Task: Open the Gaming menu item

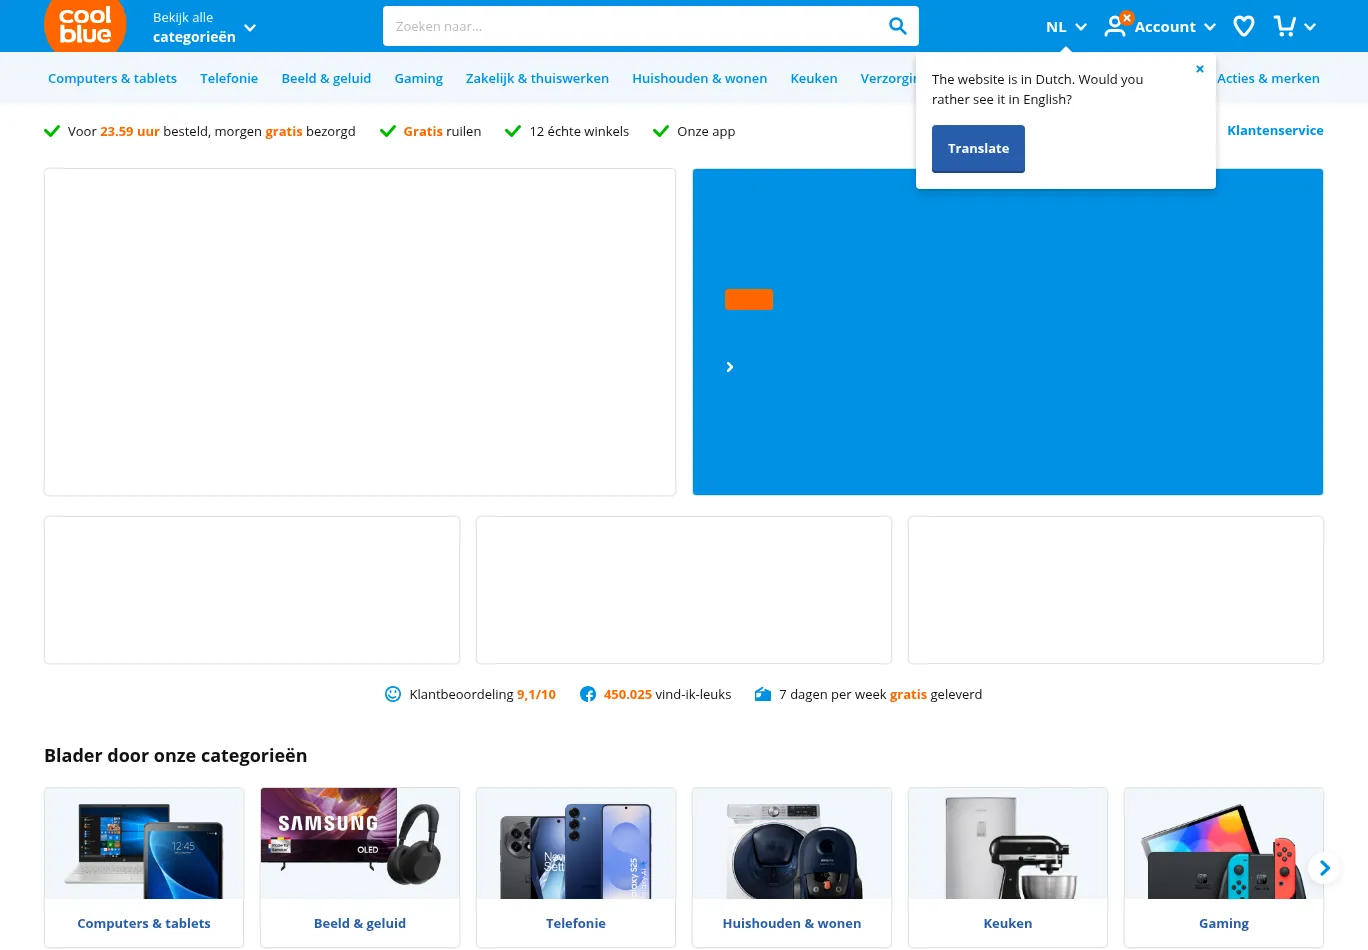Action: coord(418,78)
